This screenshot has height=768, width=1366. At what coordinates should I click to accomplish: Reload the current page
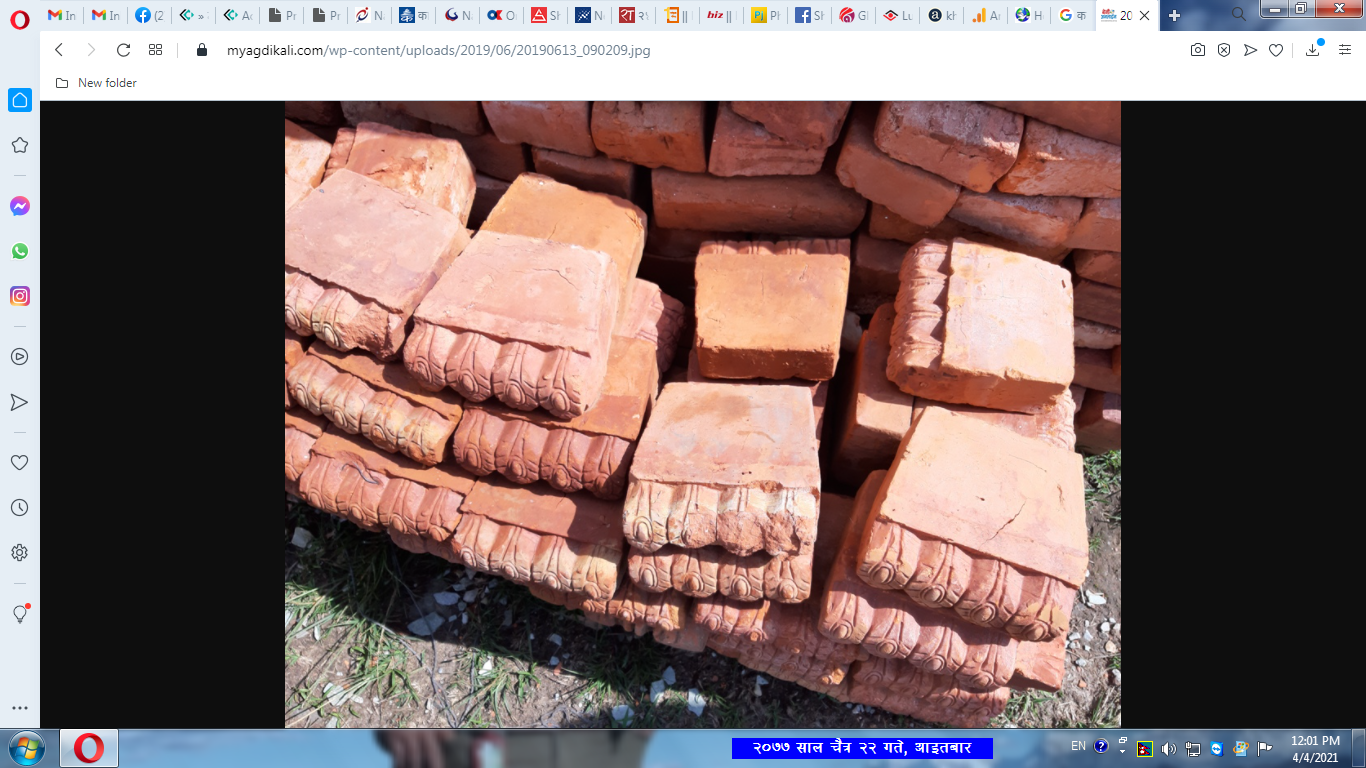pyautogui.click(x=123, y=50)
